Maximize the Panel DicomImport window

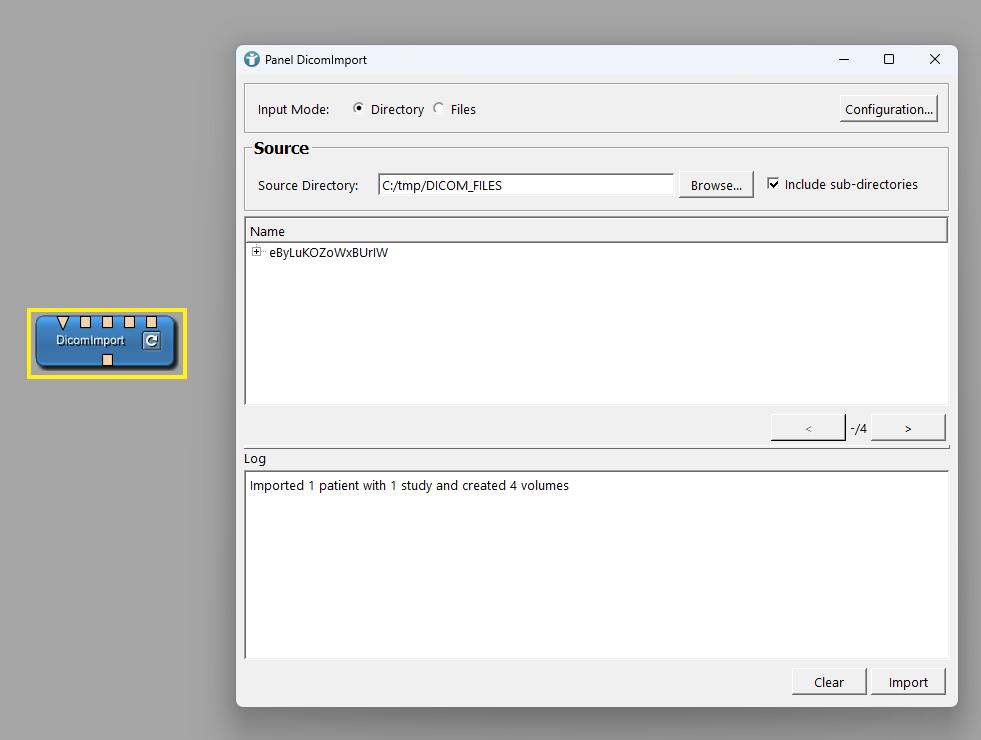coord(888,59)
